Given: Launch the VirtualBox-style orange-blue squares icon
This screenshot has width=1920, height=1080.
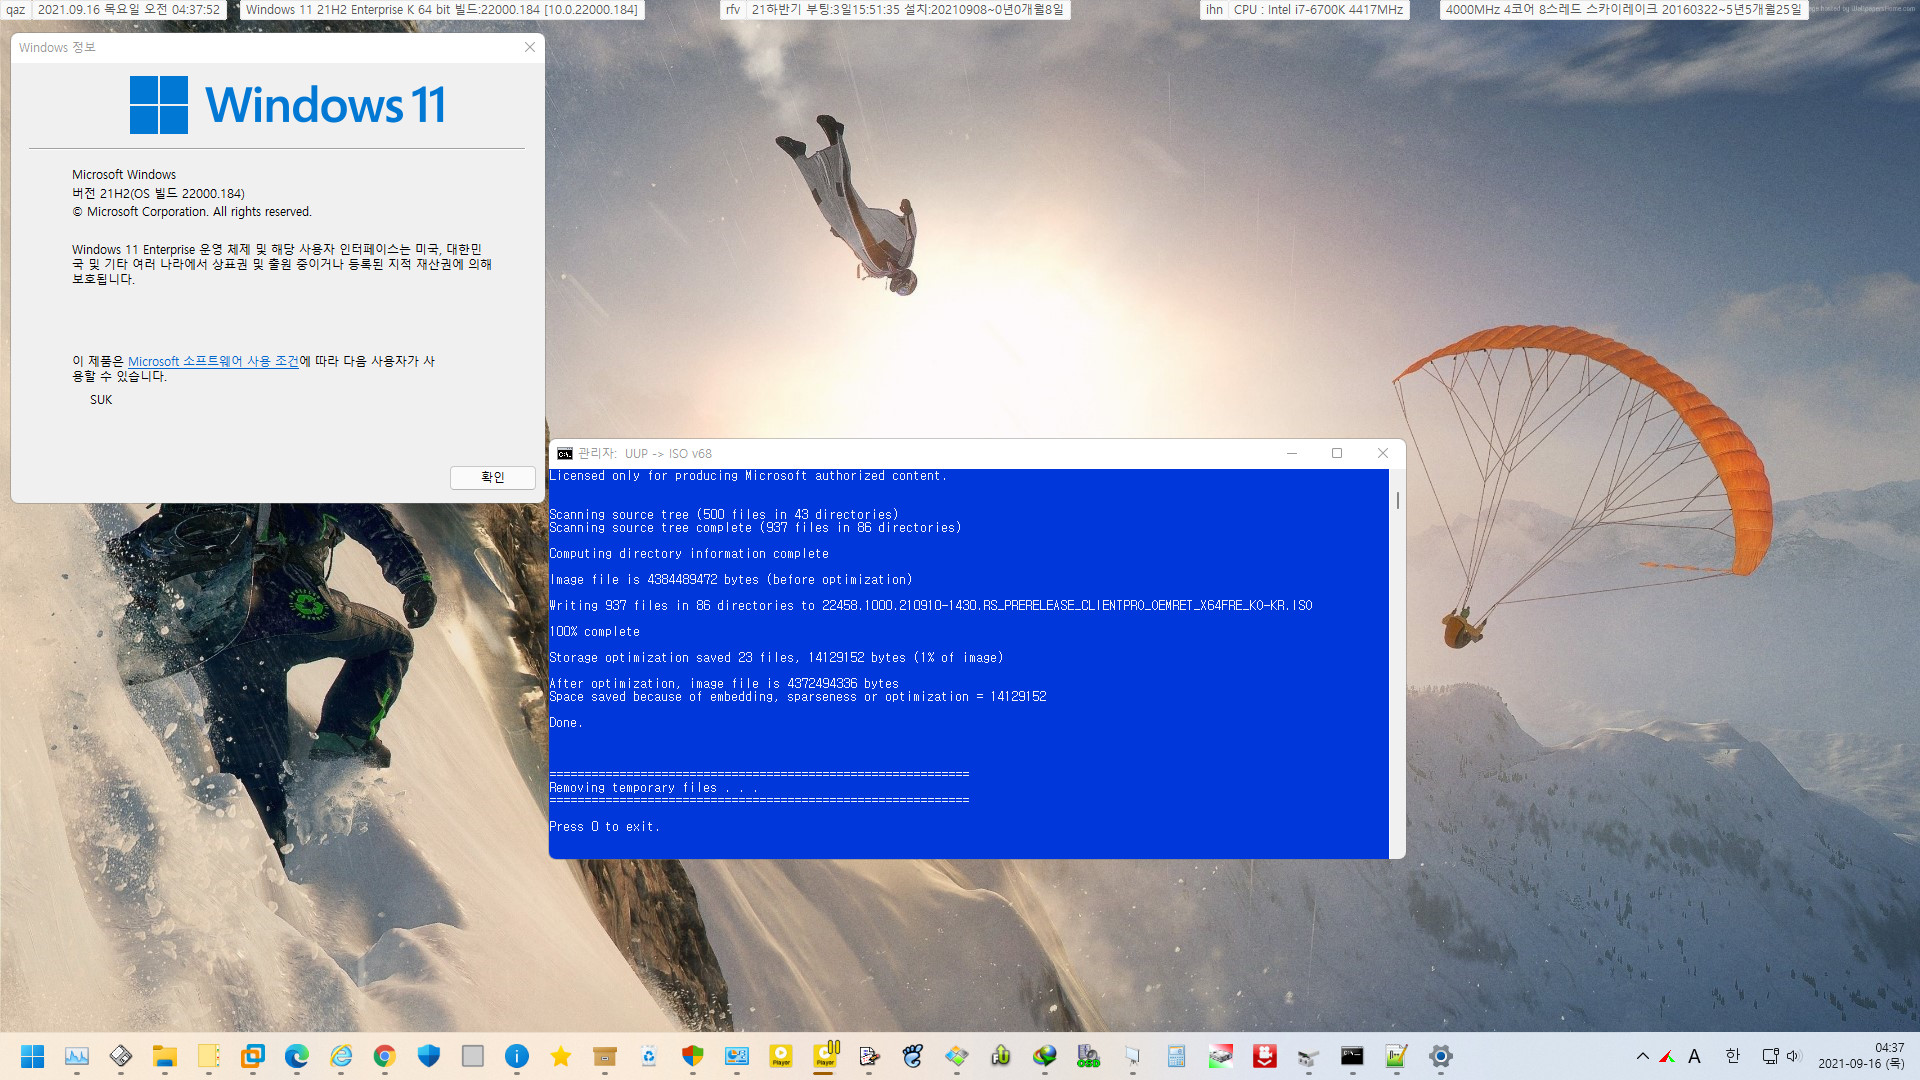Looking at the screenshot, I should (253, 1056).
